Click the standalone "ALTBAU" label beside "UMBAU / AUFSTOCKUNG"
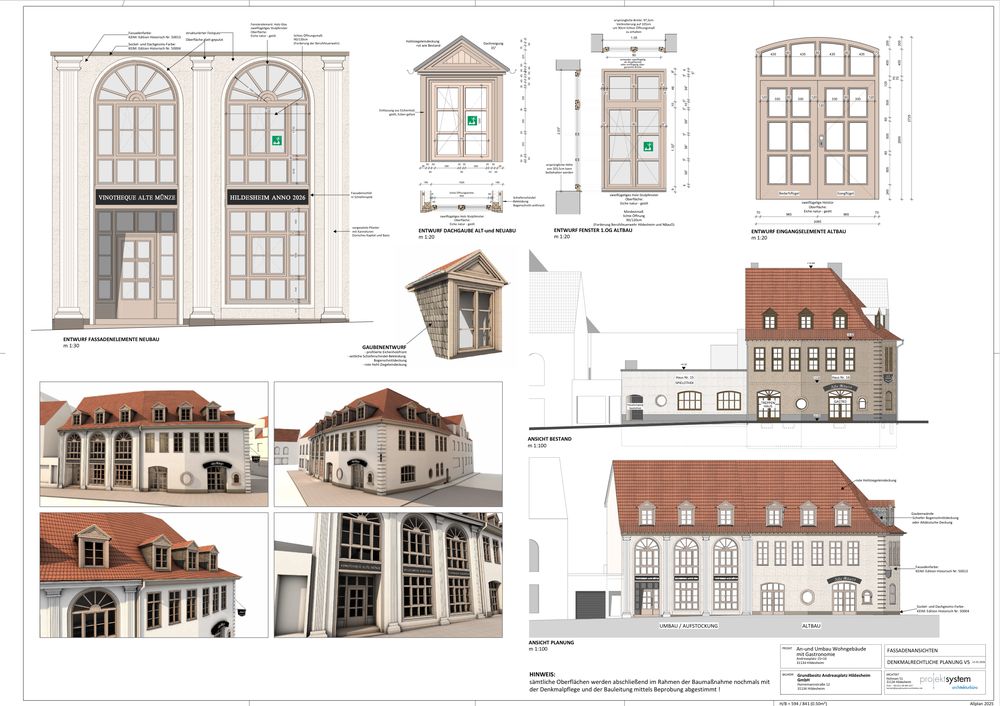Screen dimensions: 1000x706 pyautogui.click(x=811, y=626)
